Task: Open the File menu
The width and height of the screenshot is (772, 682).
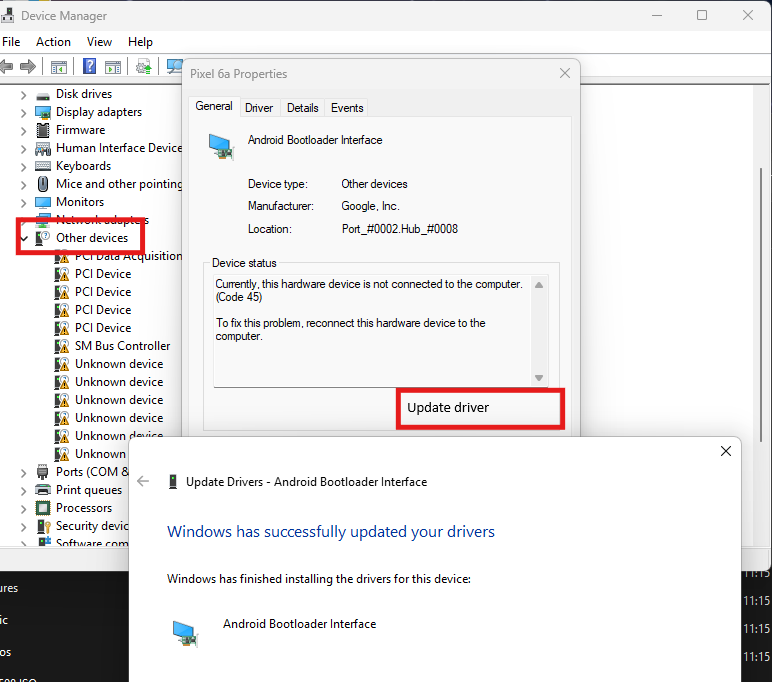Action: tap(11, 42)
